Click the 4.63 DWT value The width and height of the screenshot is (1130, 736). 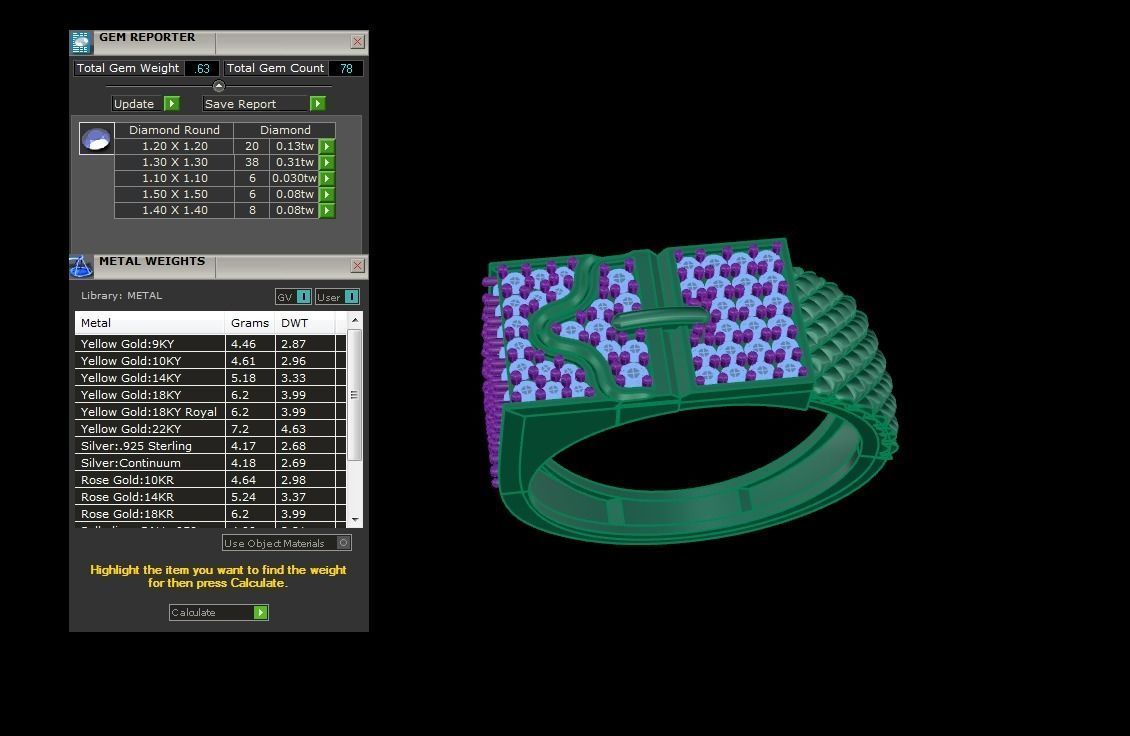coord(293,429)
